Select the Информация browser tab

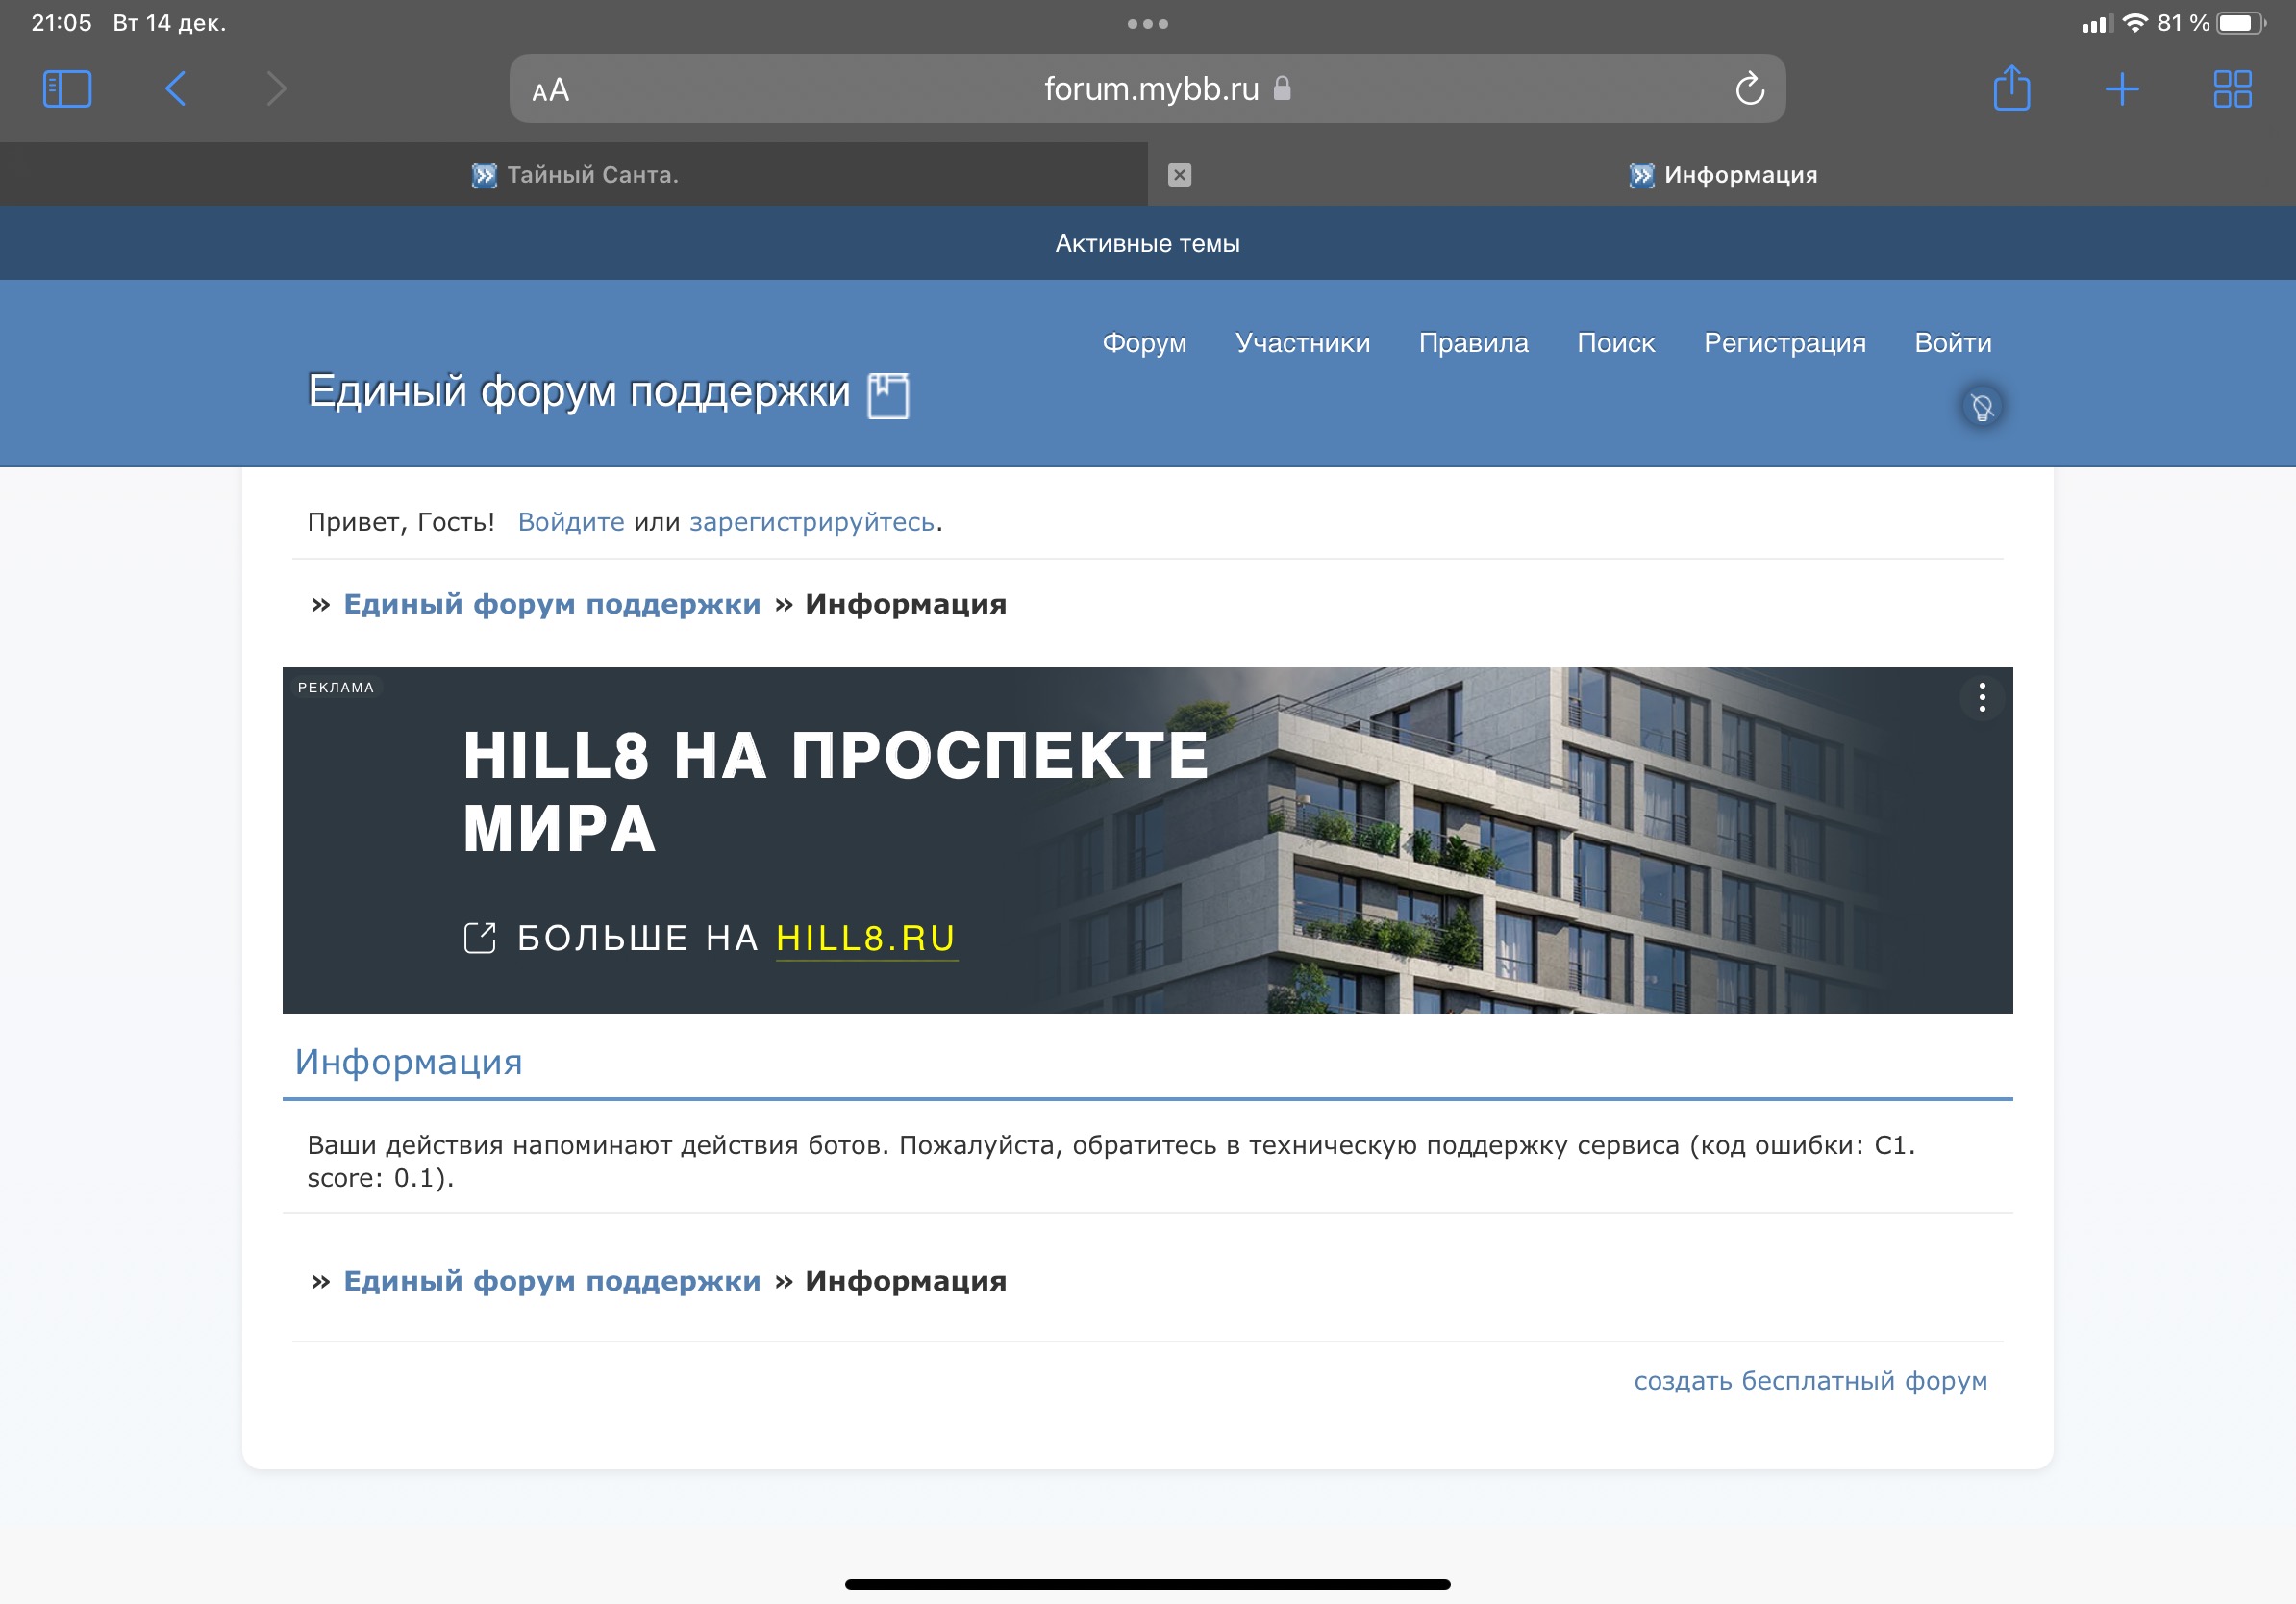tap(1722, 175)
